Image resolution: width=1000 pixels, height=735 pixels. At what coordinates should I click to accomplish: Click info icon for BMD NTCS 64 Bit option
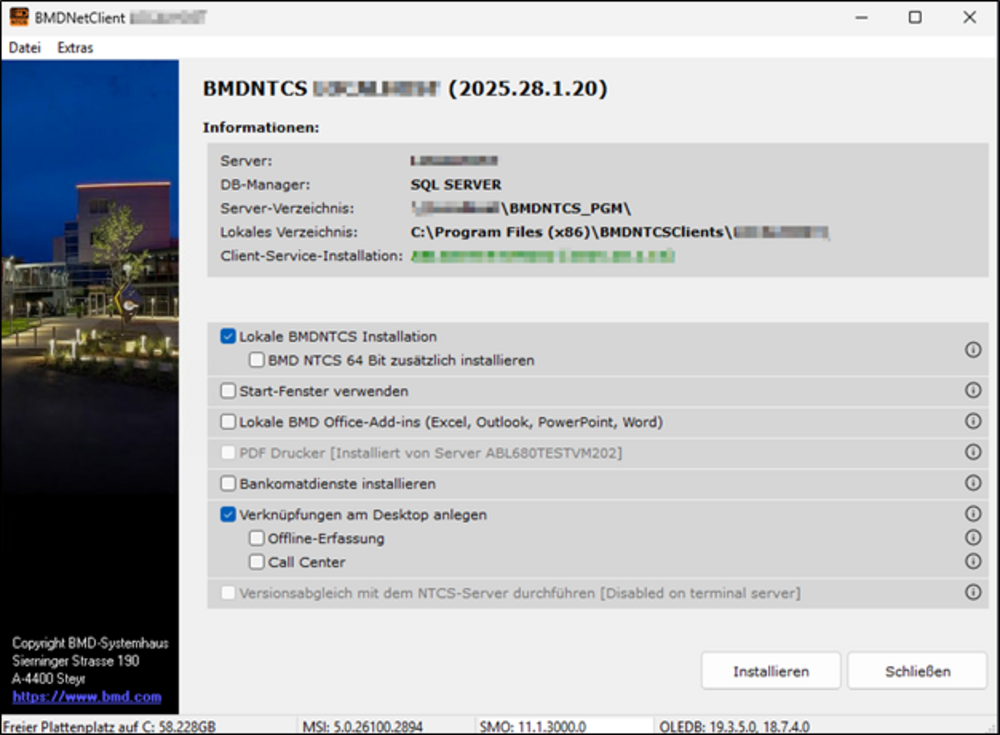tap(972, 350)
